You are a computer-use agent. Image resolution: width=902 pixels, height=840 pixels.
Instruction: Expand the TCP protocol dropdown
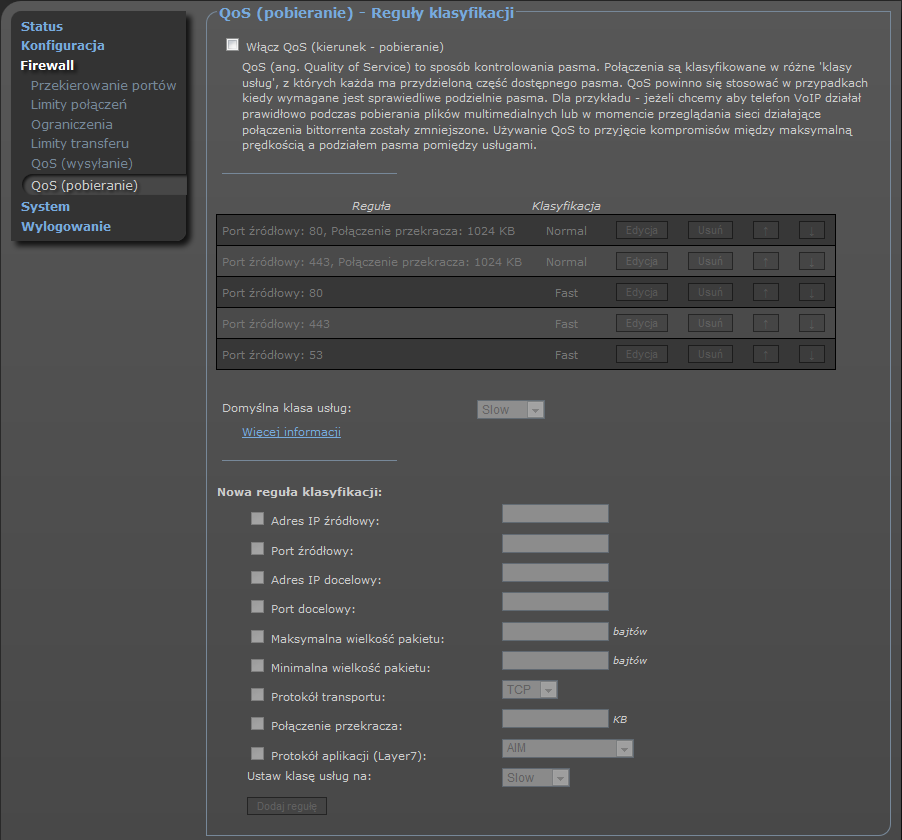pyautogui.click(x=529, y=690)
